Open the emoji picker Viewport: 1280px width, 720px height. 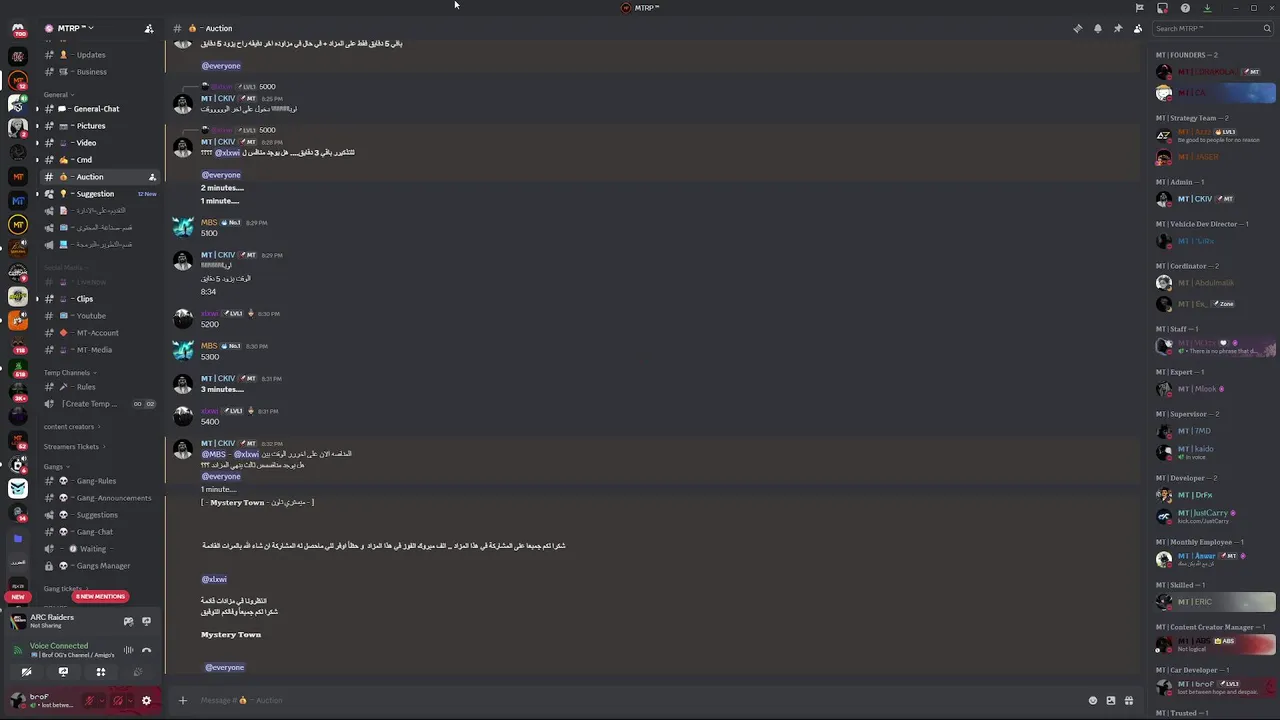(x=1093, y=700)
